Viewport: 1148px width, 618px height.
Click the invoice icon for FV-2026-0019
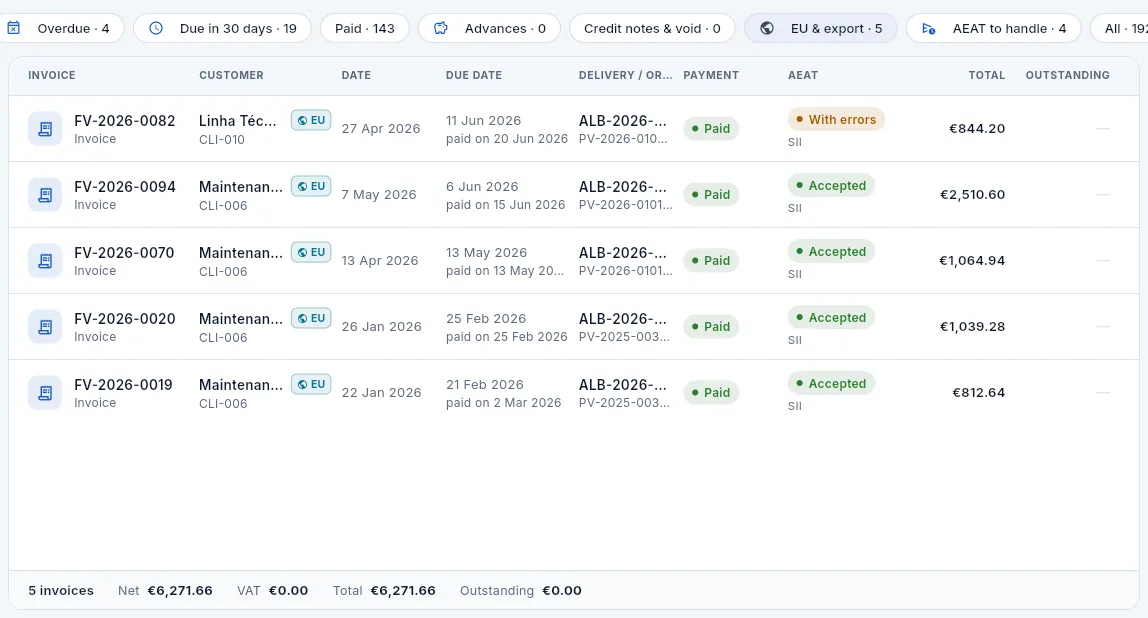45,392
